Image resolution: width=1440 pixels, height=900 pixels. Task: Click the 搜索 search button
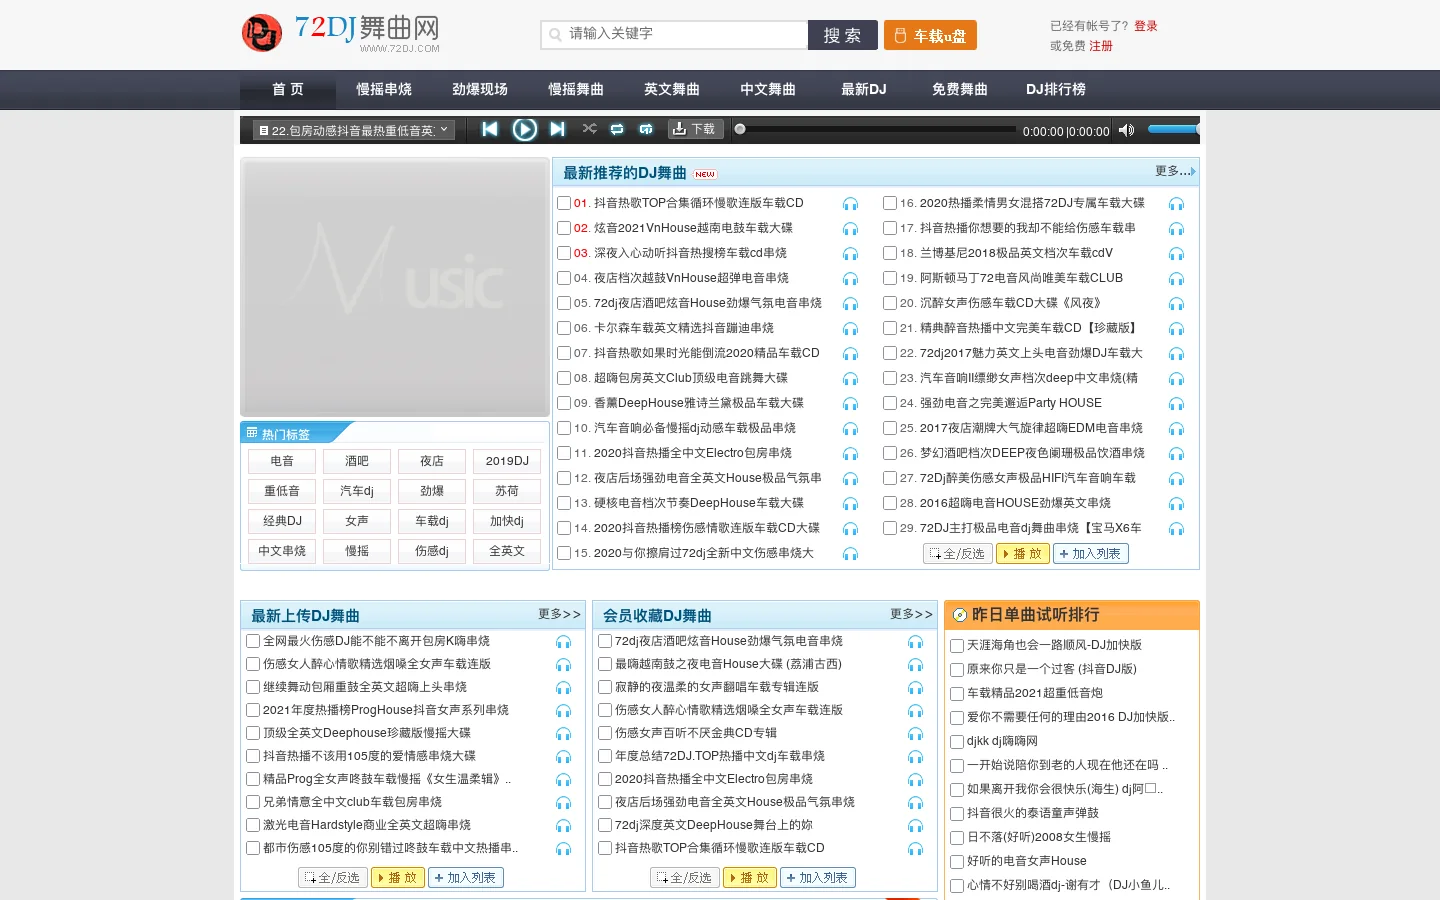(842, 34)
